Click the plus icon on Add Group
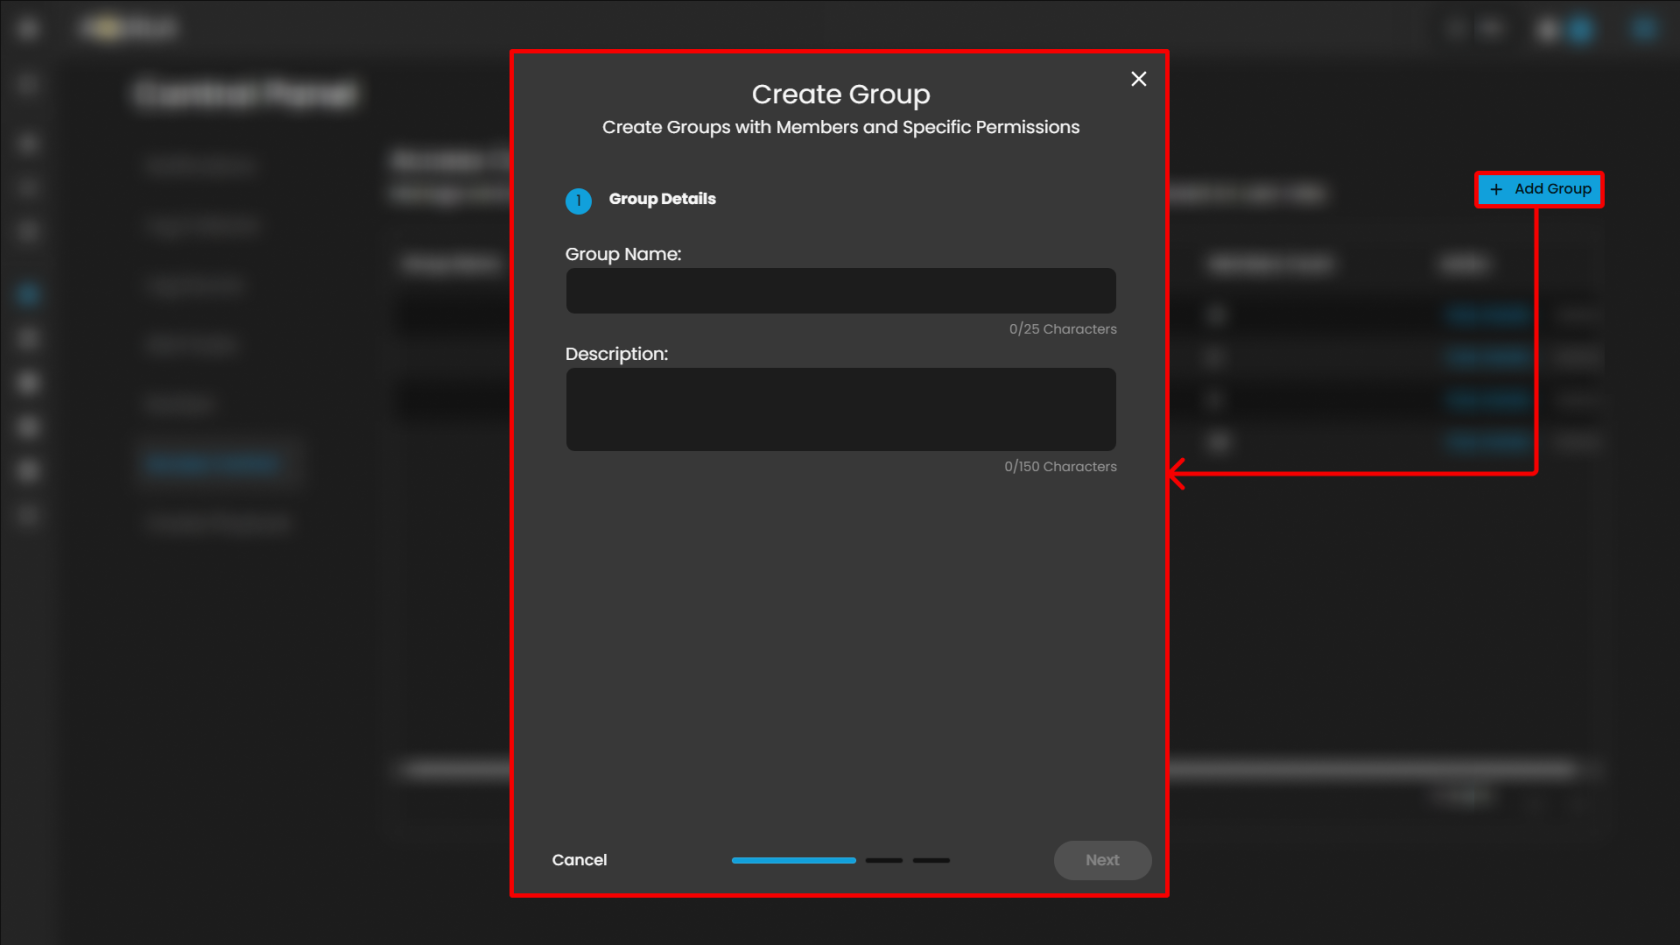 [1496, 189]
